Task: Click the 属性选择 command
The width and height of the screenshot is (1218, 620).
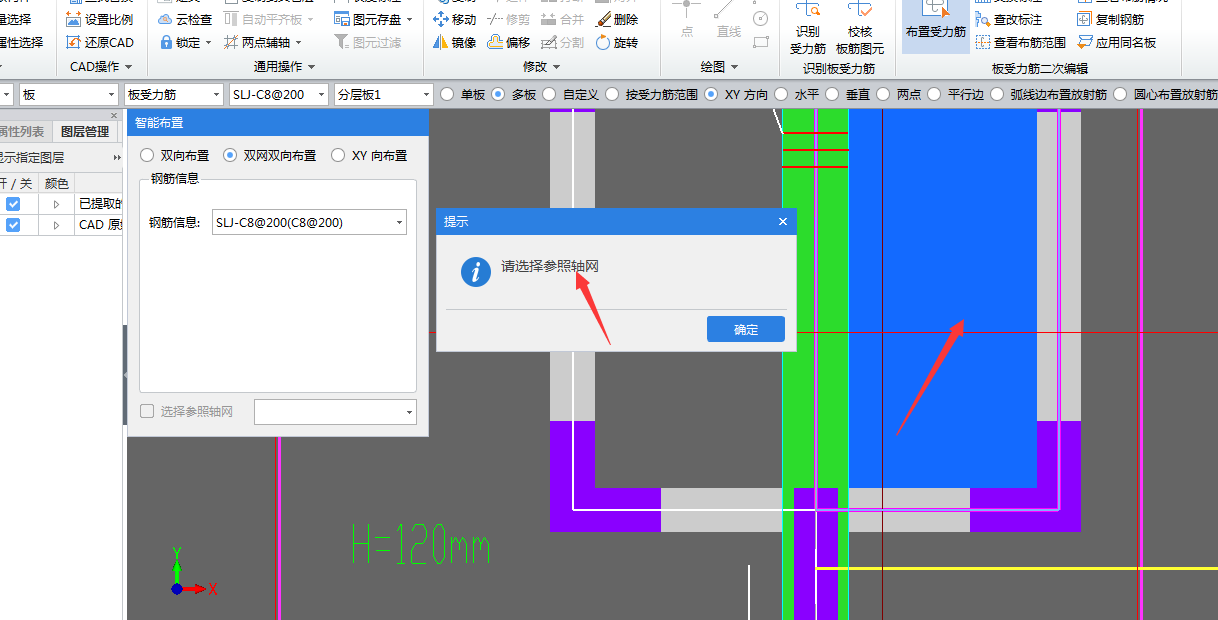Action: (21, 42)
